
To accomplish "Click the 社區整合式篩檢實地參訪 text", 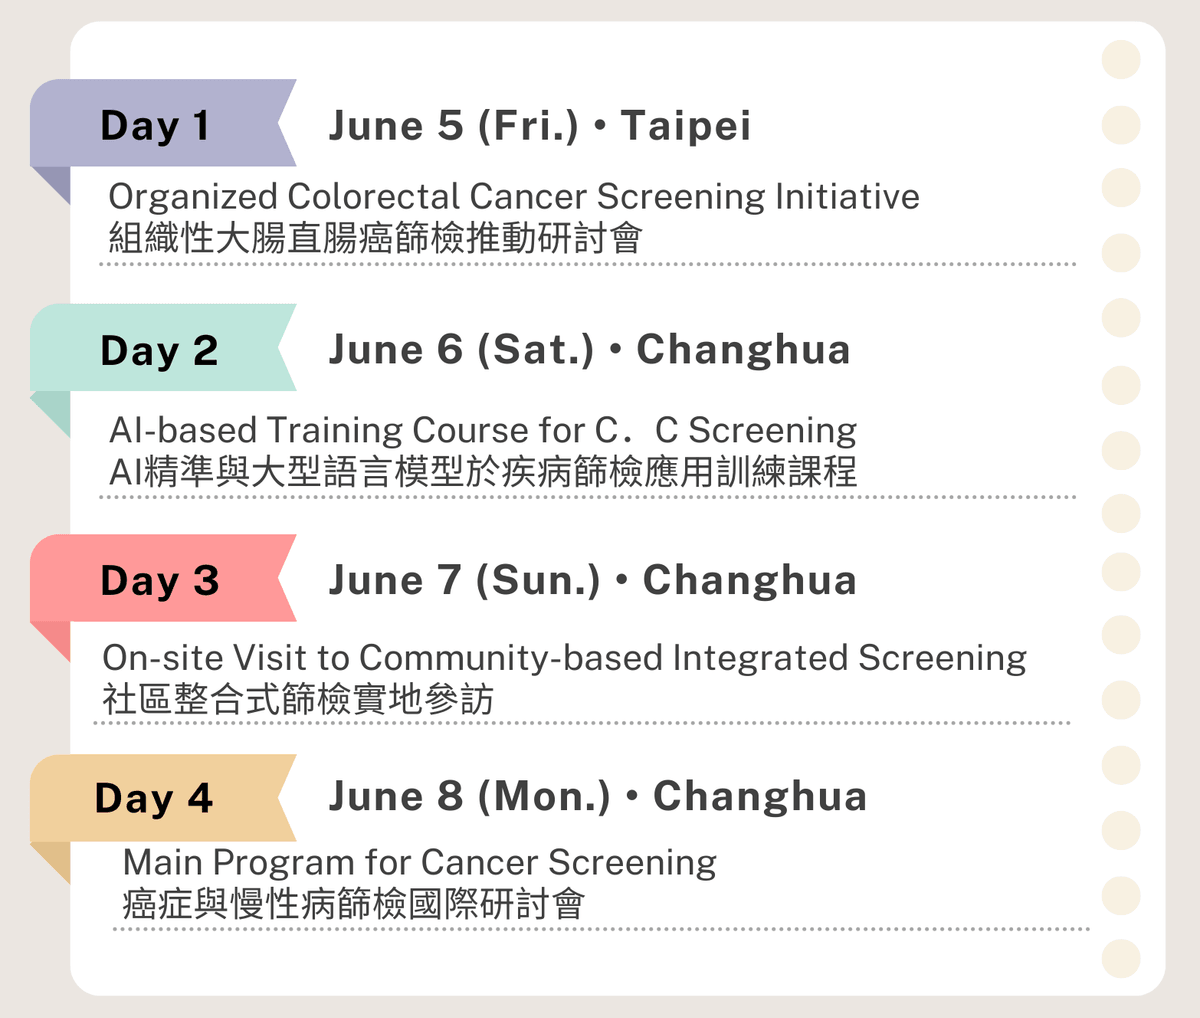I will tap(298, 699).
